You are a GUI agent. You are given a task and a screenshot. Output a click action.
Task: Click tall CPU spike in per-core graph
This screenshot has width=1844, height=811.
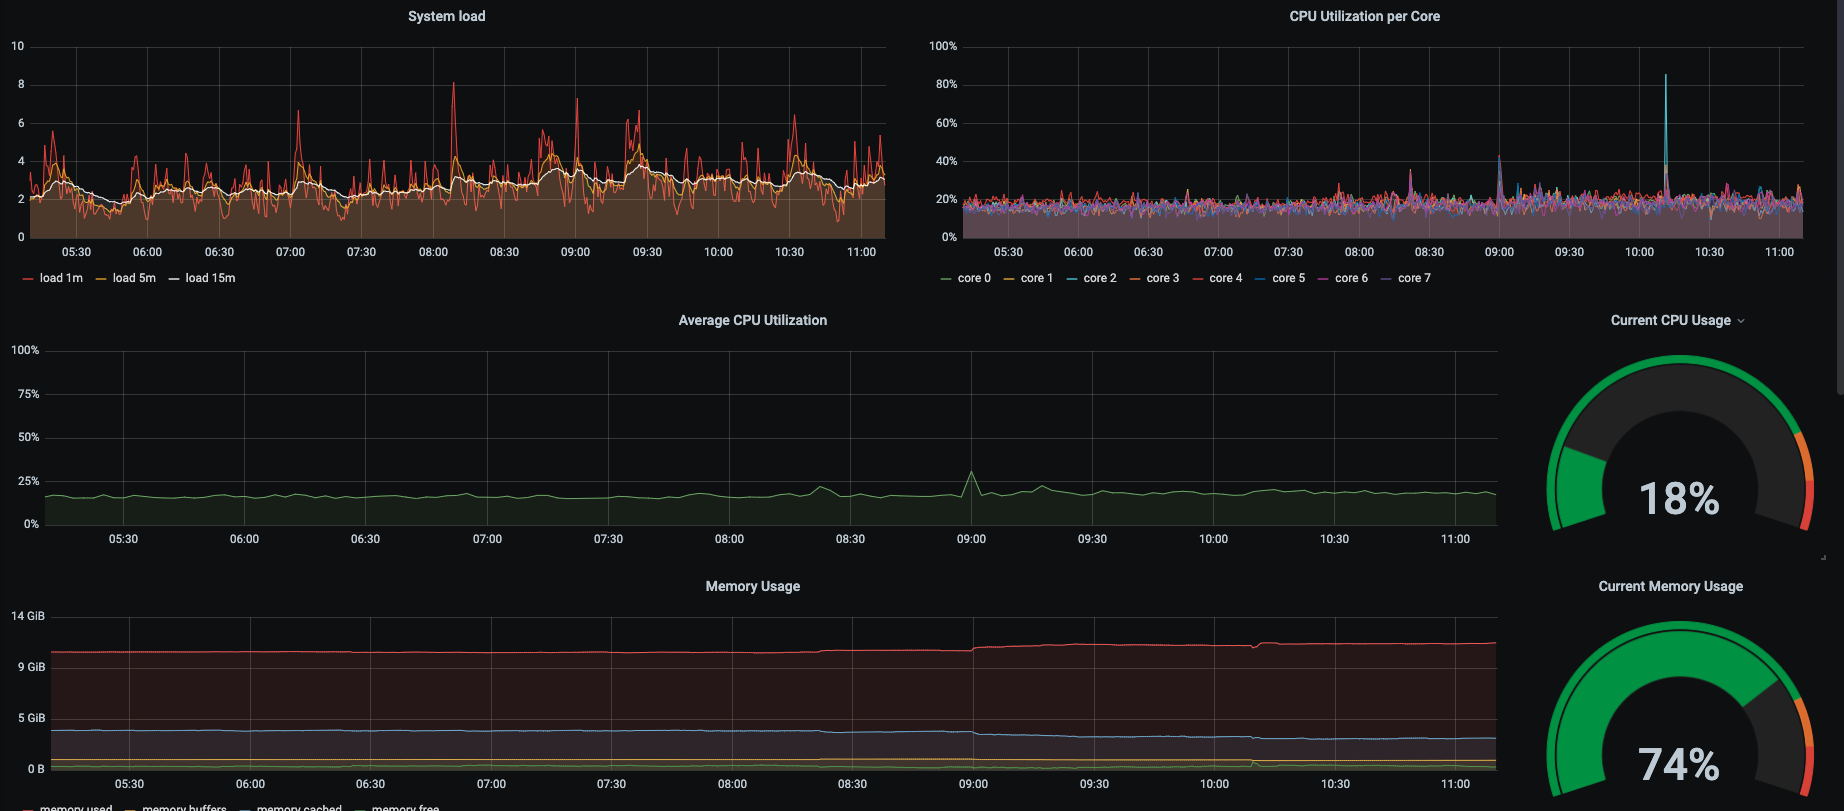(x=1665, y=76)
